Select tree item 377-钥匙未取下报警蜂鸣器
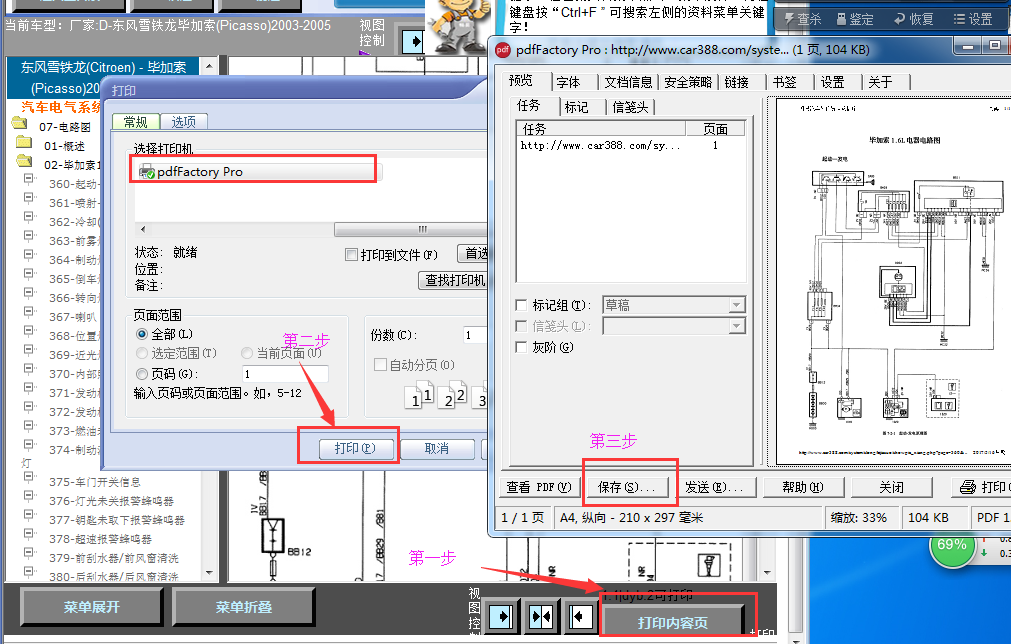 click(117, 520)
